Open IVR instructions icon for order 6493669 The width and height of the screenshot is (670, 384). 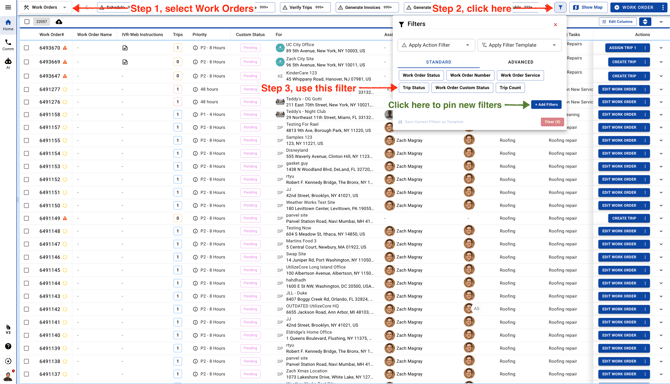pyautogui.click(x=125, y=62)
